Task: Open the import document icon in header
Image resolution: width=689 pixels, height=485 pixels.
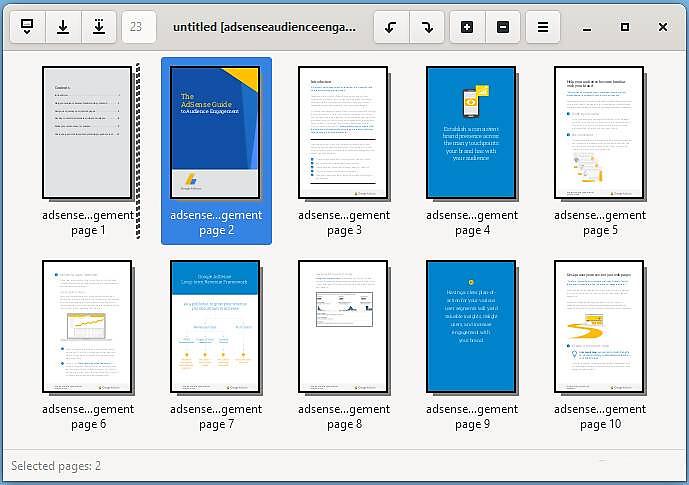Action: (27, 27)
